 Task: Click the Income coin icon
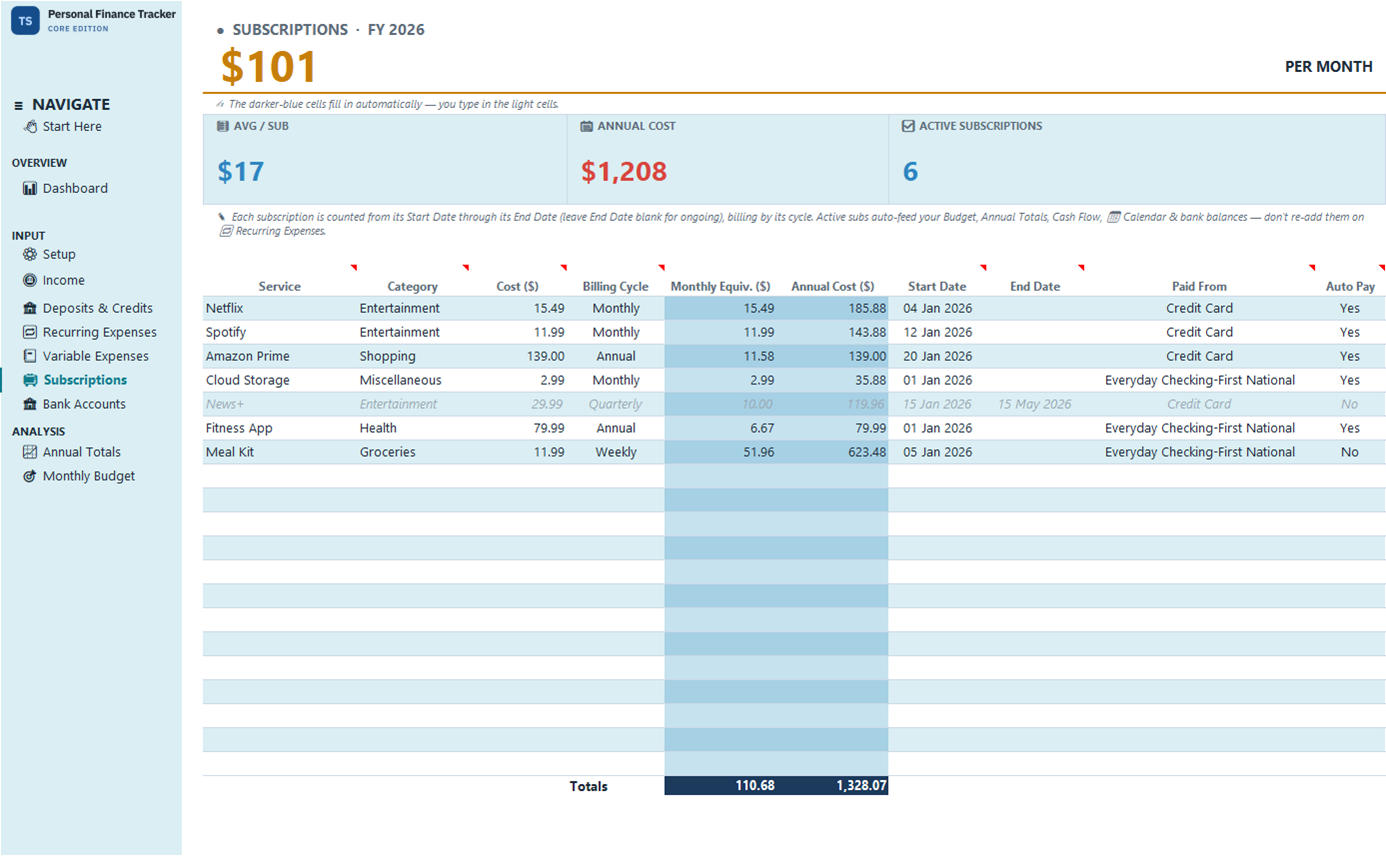coord(30,281)
